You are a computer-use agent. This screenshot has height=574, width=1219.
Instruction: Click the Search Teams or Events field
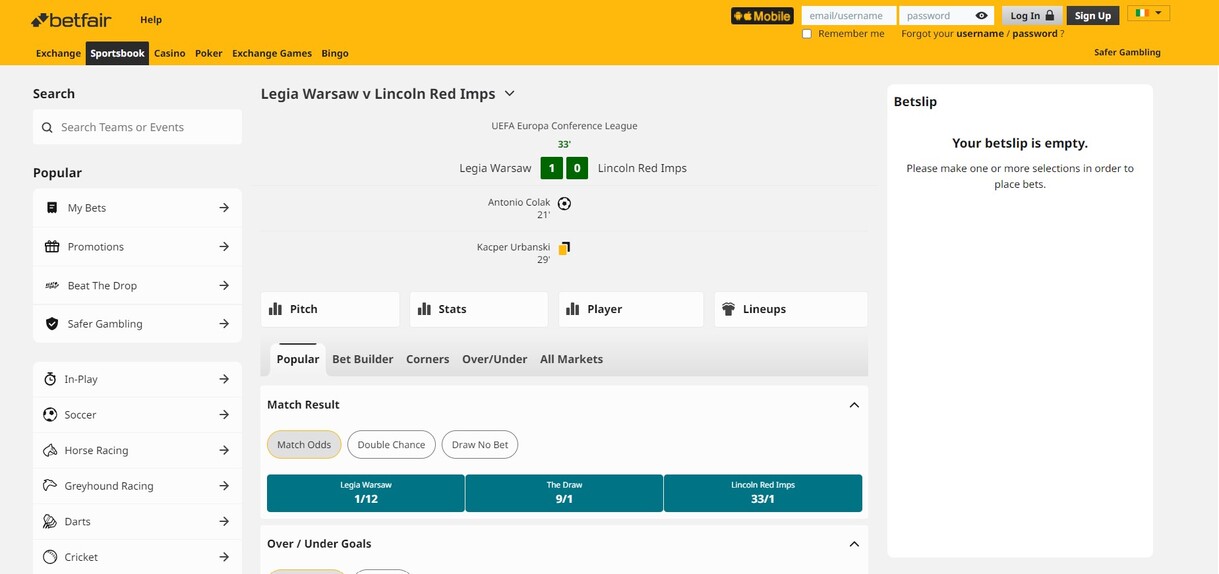point(137,127)
